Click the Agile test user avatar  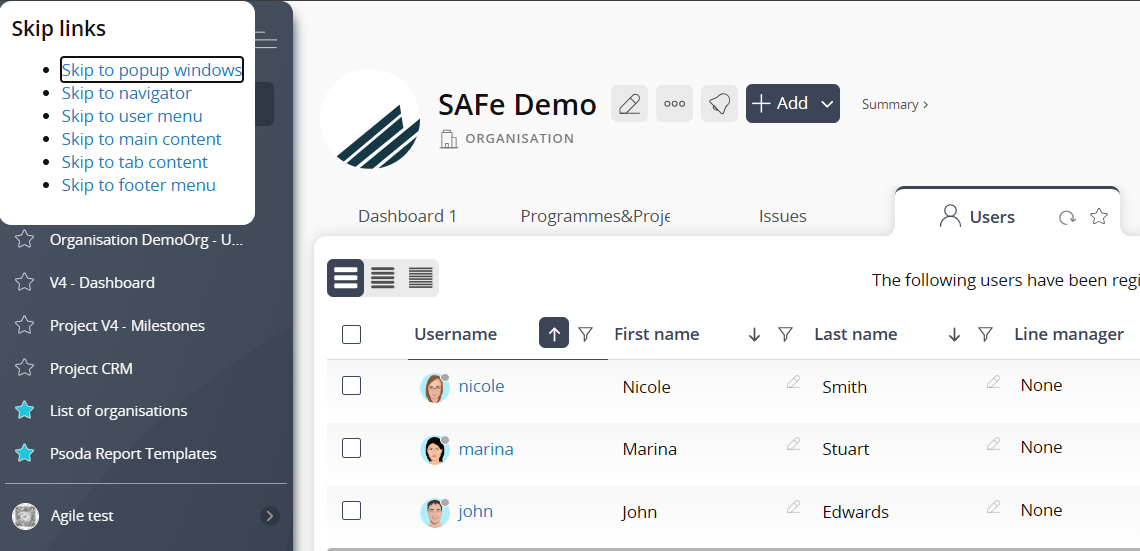point(25,516)
